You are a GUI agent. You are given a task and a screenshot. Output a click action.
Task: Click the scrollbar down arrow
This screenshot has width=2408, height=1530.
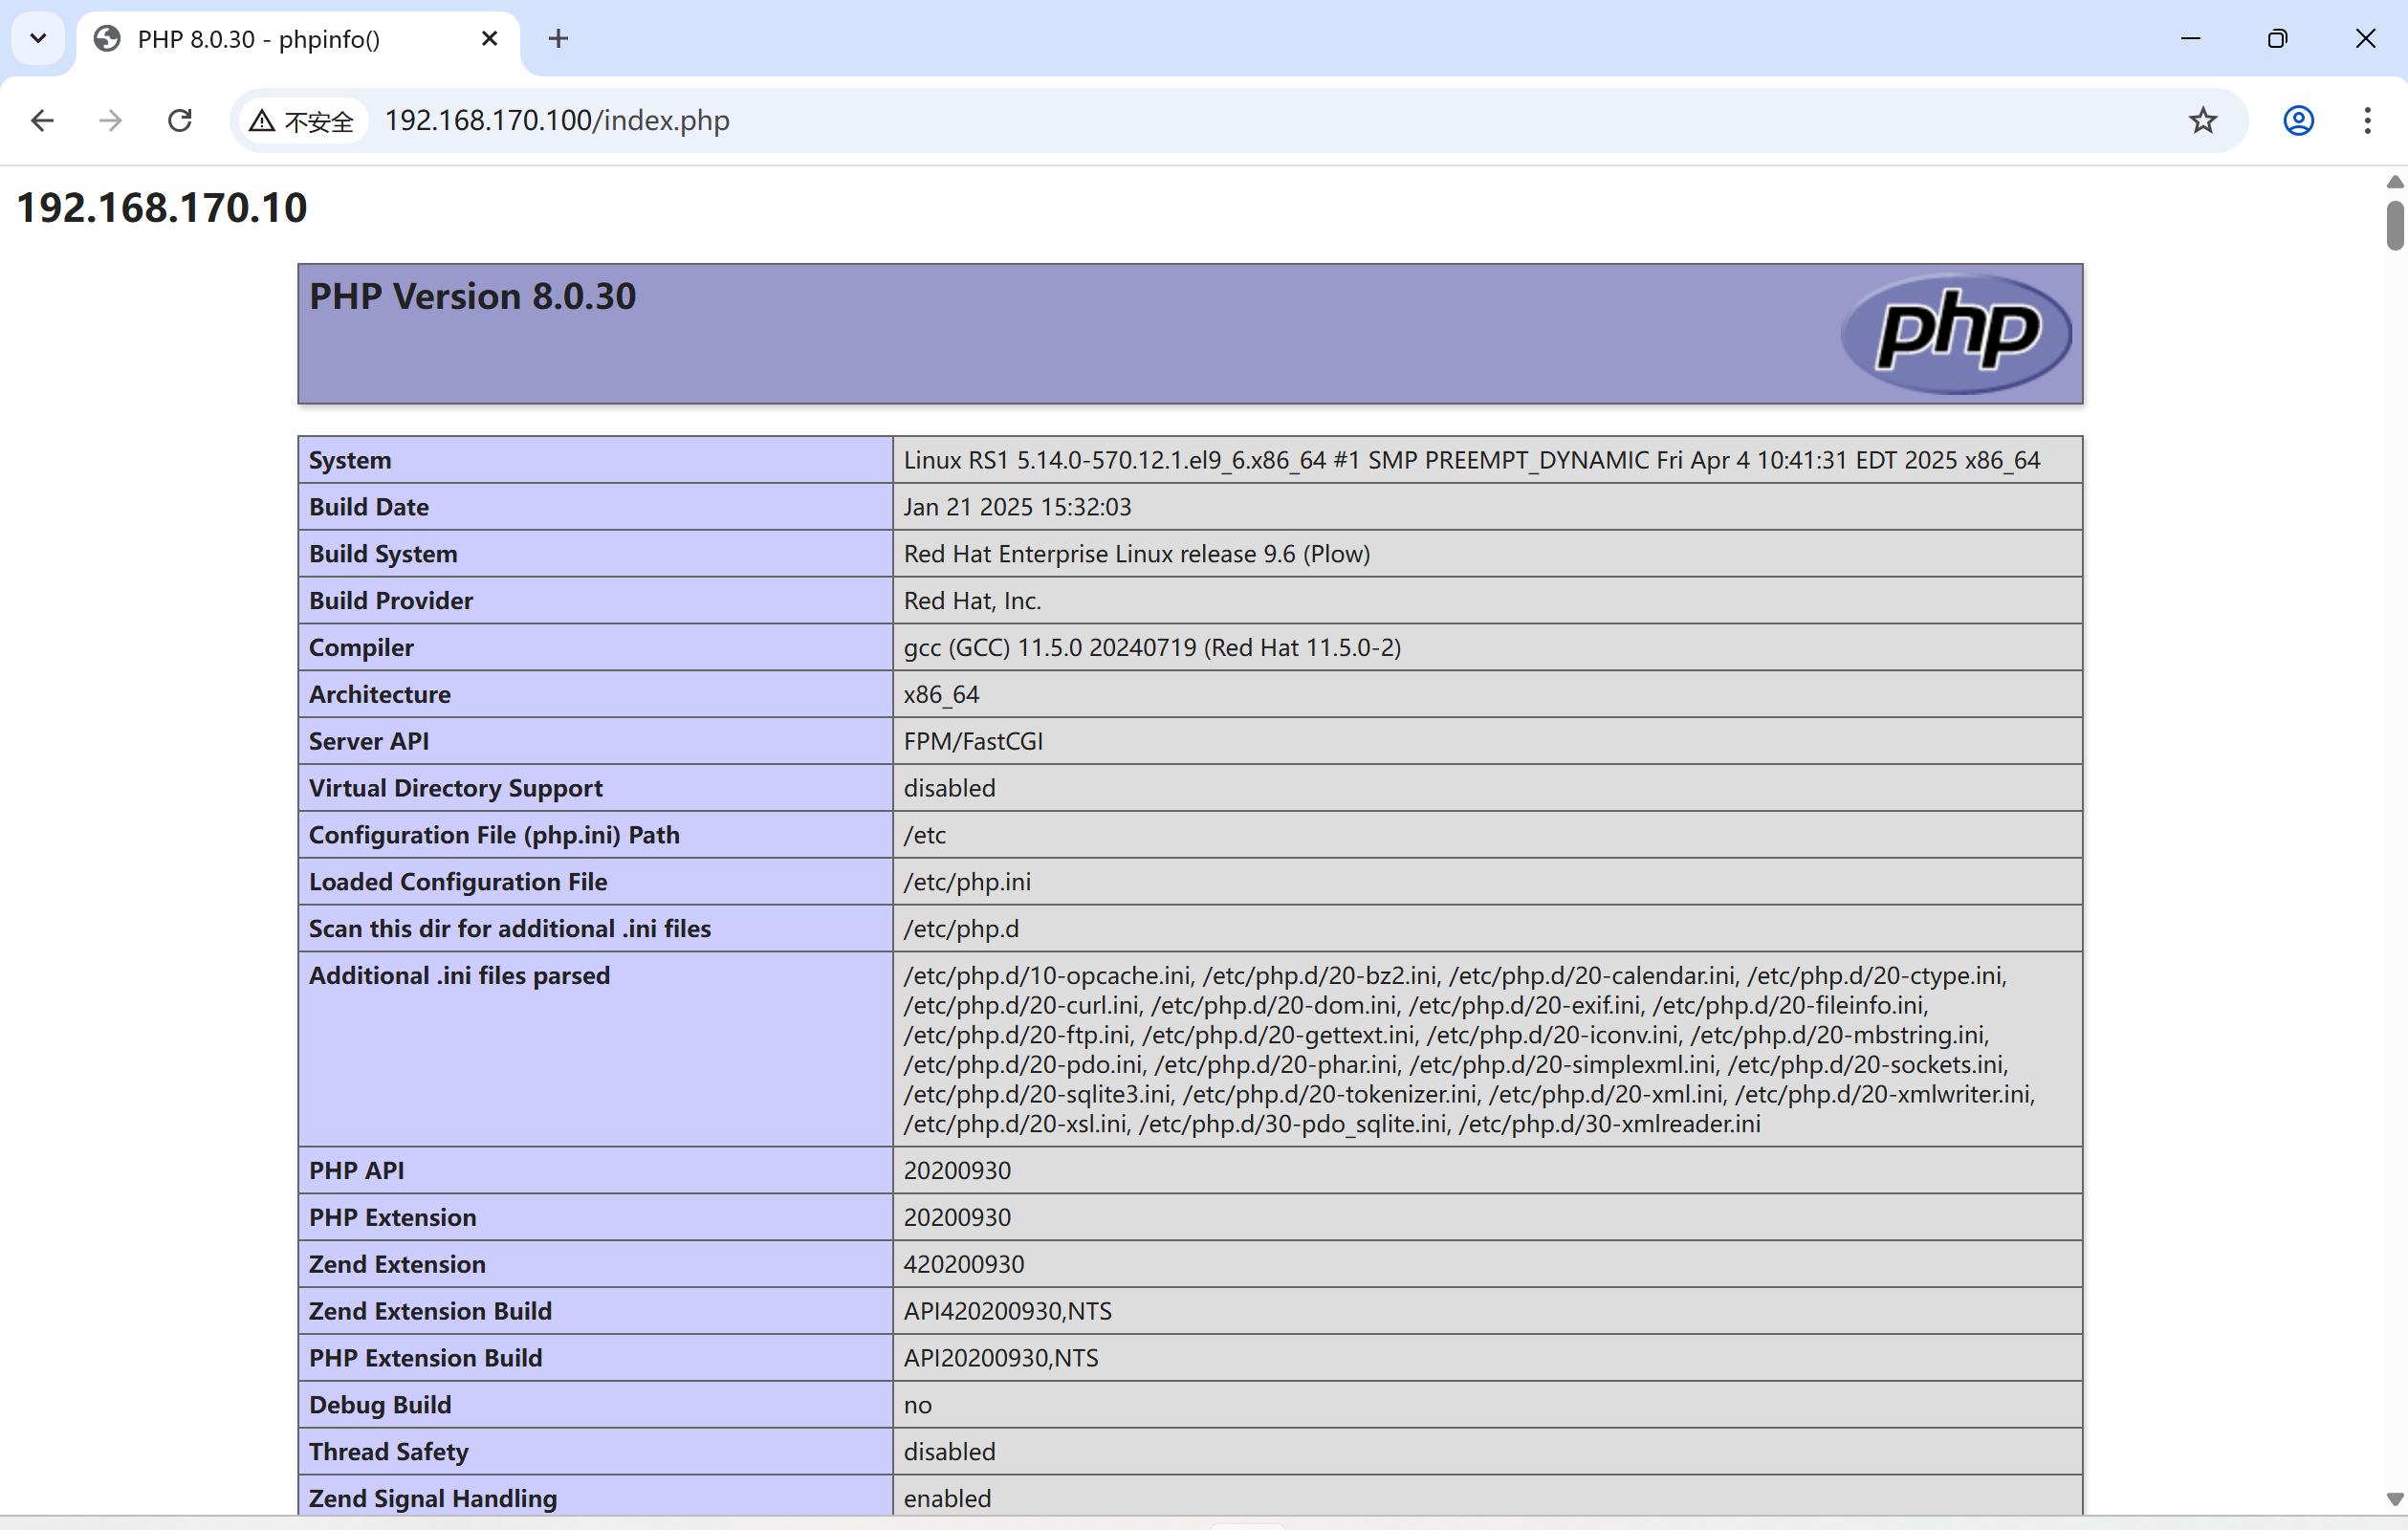point(2394,1499)
